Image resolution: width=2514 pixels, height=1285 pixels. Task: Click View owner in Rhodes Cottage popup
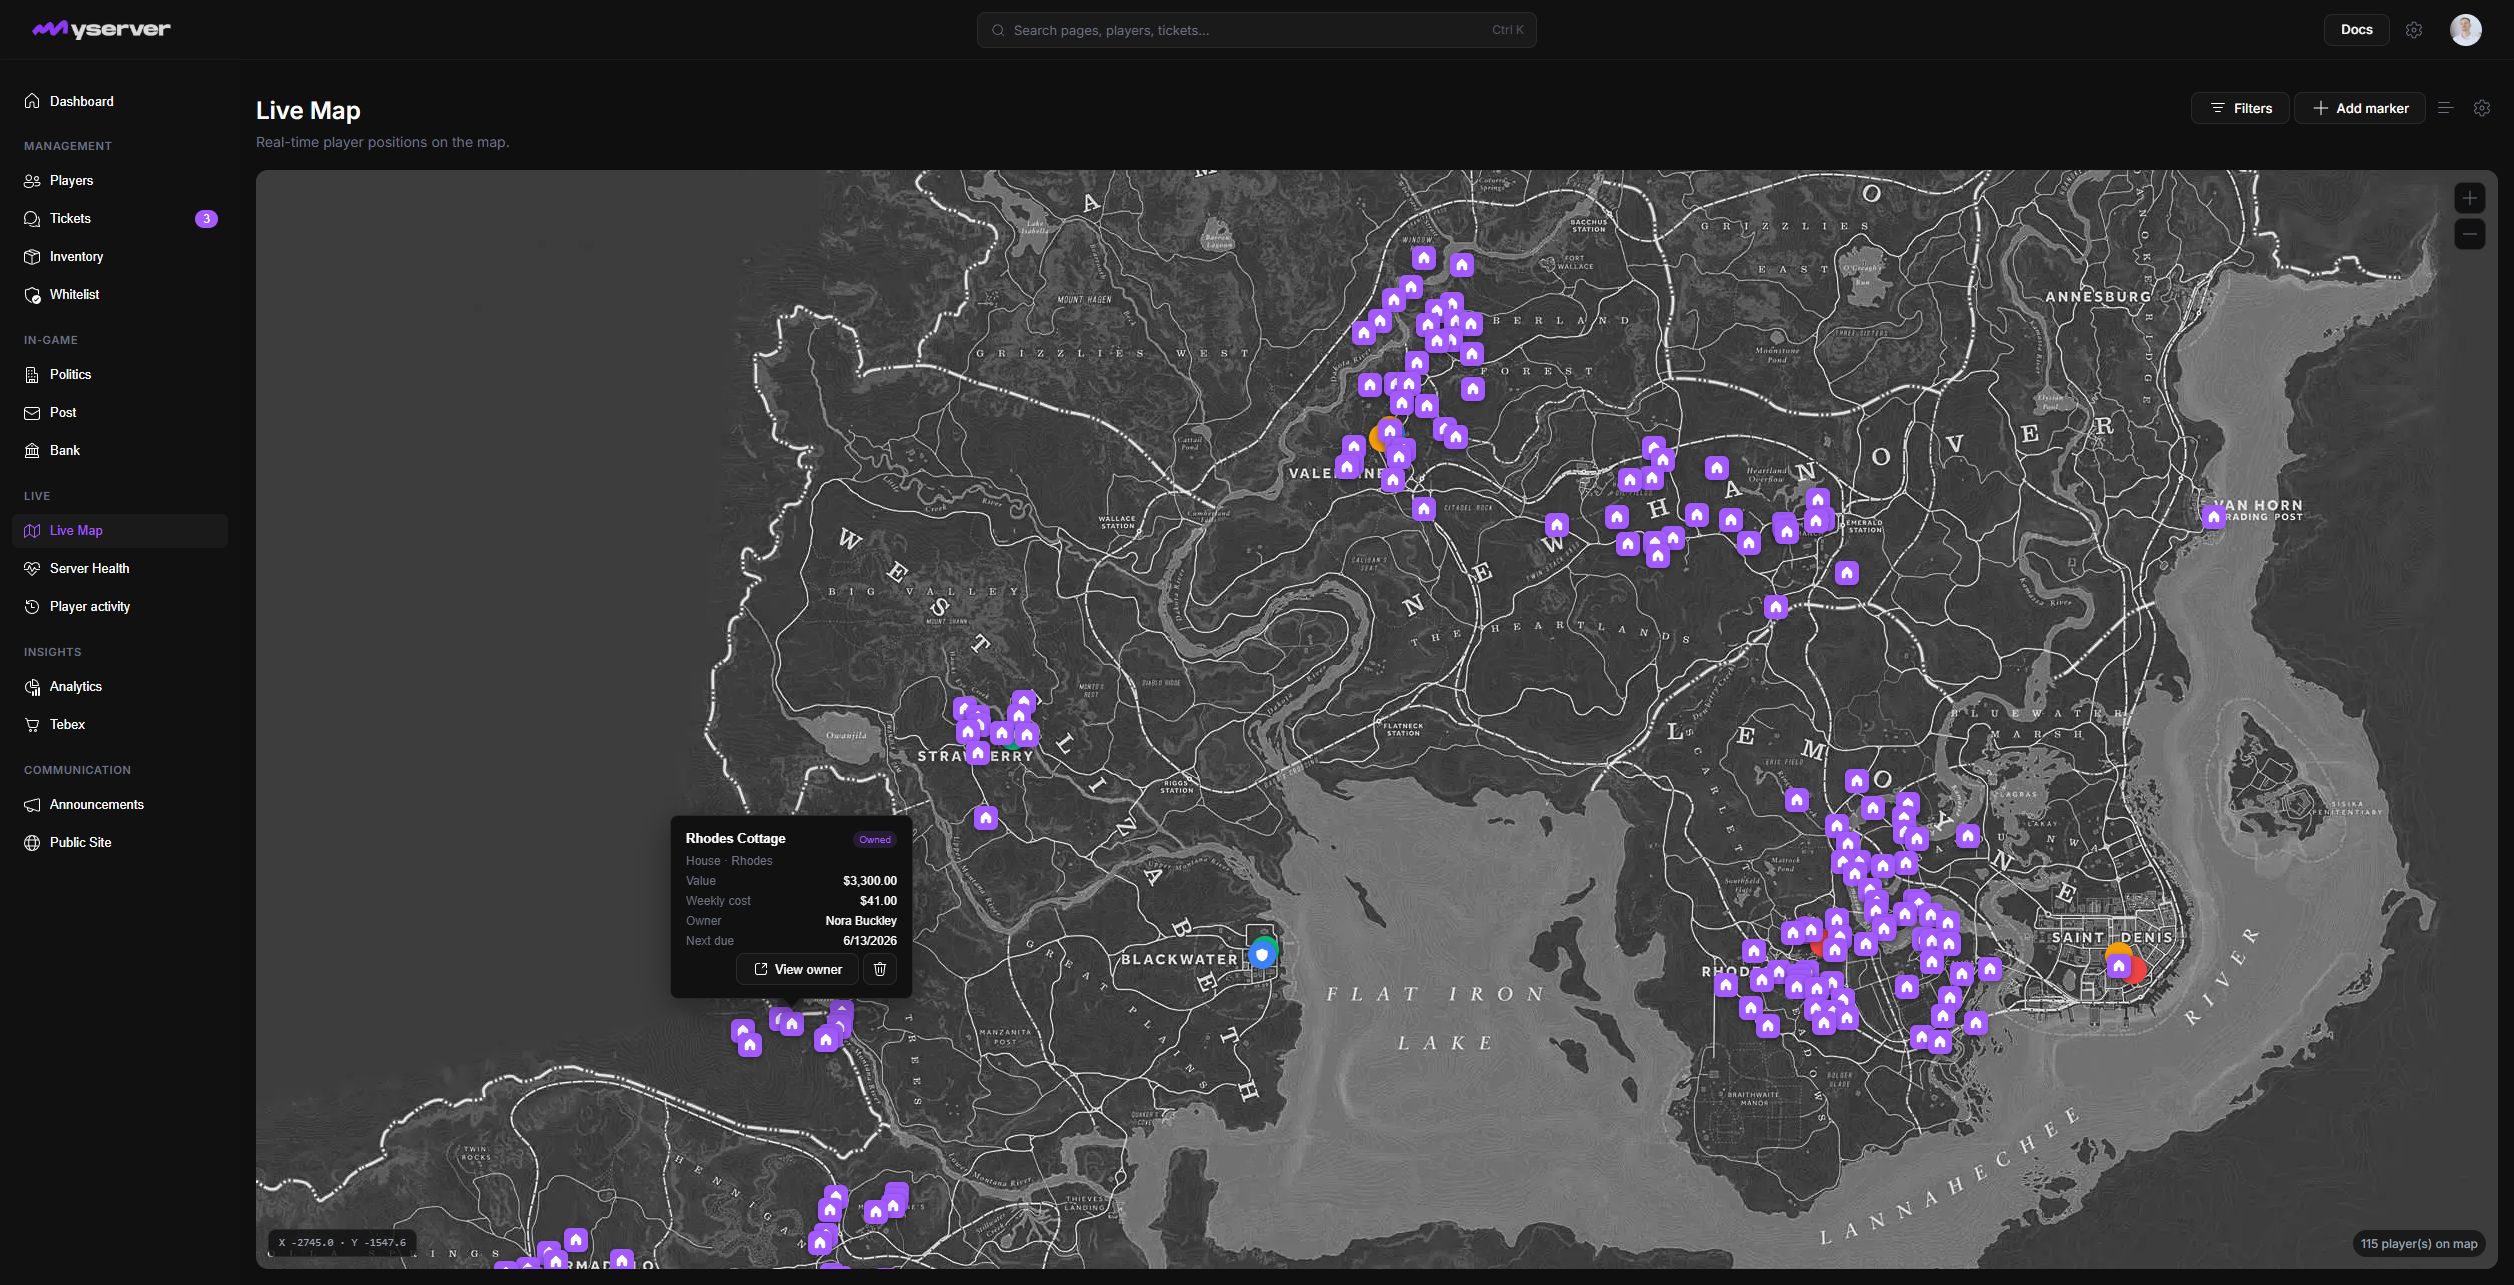797,969
